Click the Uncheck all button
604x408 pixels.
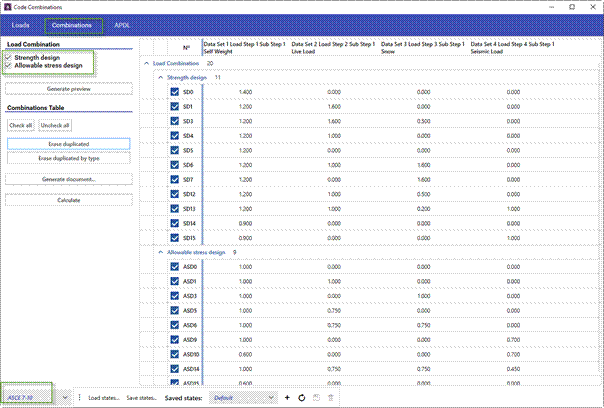click(x=55, y=126)
